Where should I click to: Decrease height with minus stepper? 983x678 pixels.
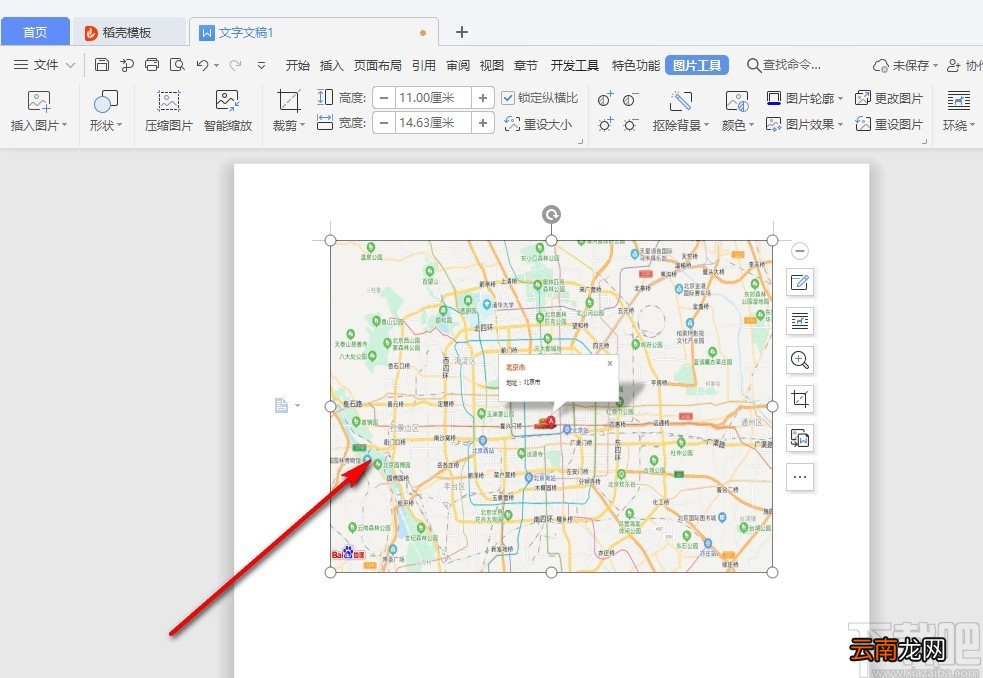pos(384,98)
